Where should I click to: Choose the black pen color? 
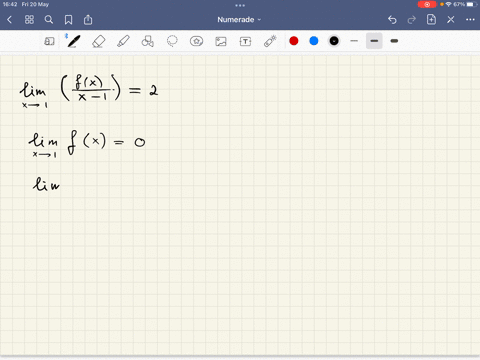[334, 41]
